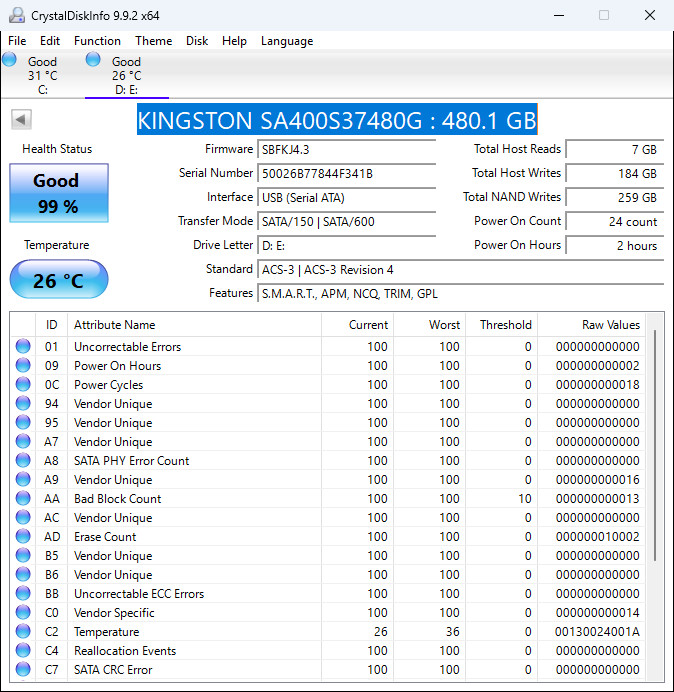Click status orb of attribute 95 row
Viewport: 674px width, 692px height.
[x=23, y=422]
